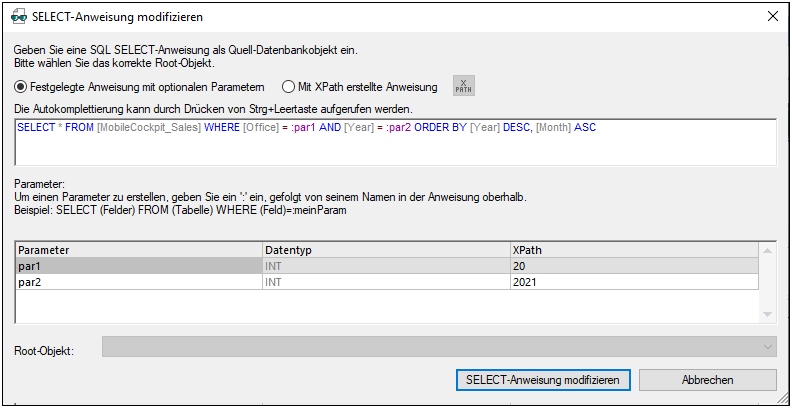Select 'Festgelegte Anweisung mit optionalen Parametern' option
This screenshot has height=408, width=792.
[21, 87]
